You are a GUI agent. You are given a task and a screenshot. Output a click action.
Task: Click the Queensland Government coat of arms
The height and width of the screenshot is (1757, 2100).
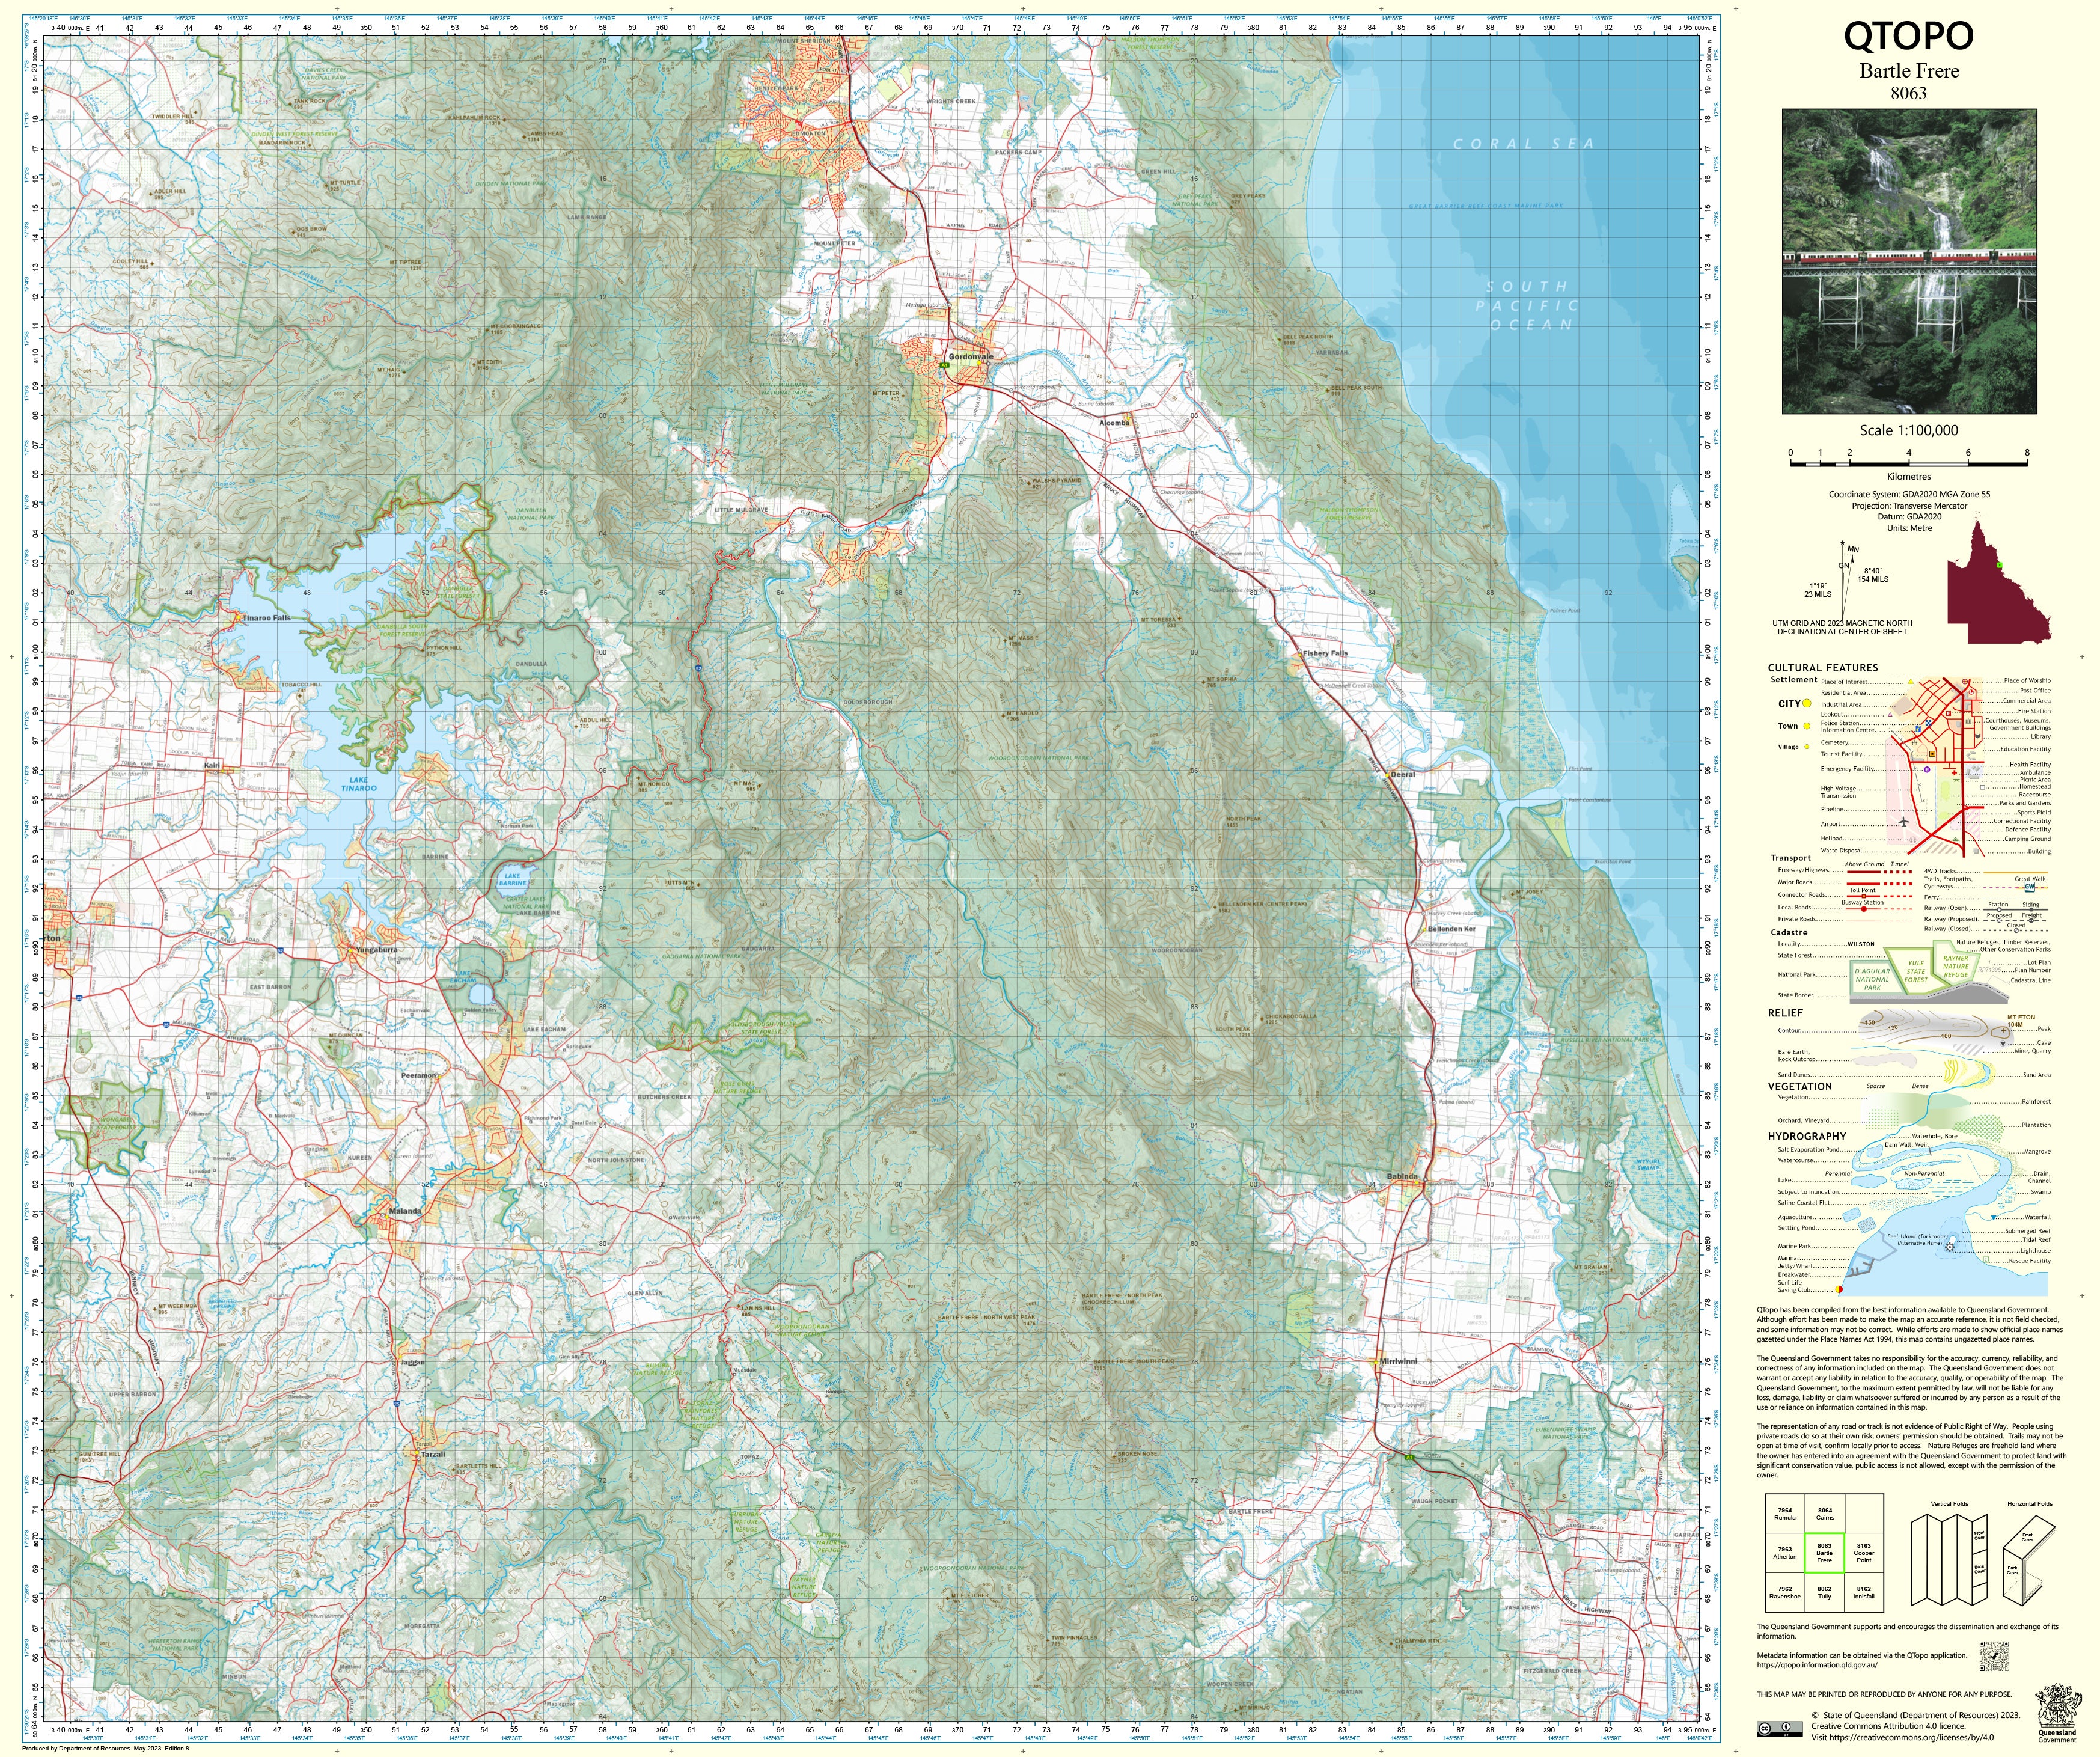click(2057, 1706)
